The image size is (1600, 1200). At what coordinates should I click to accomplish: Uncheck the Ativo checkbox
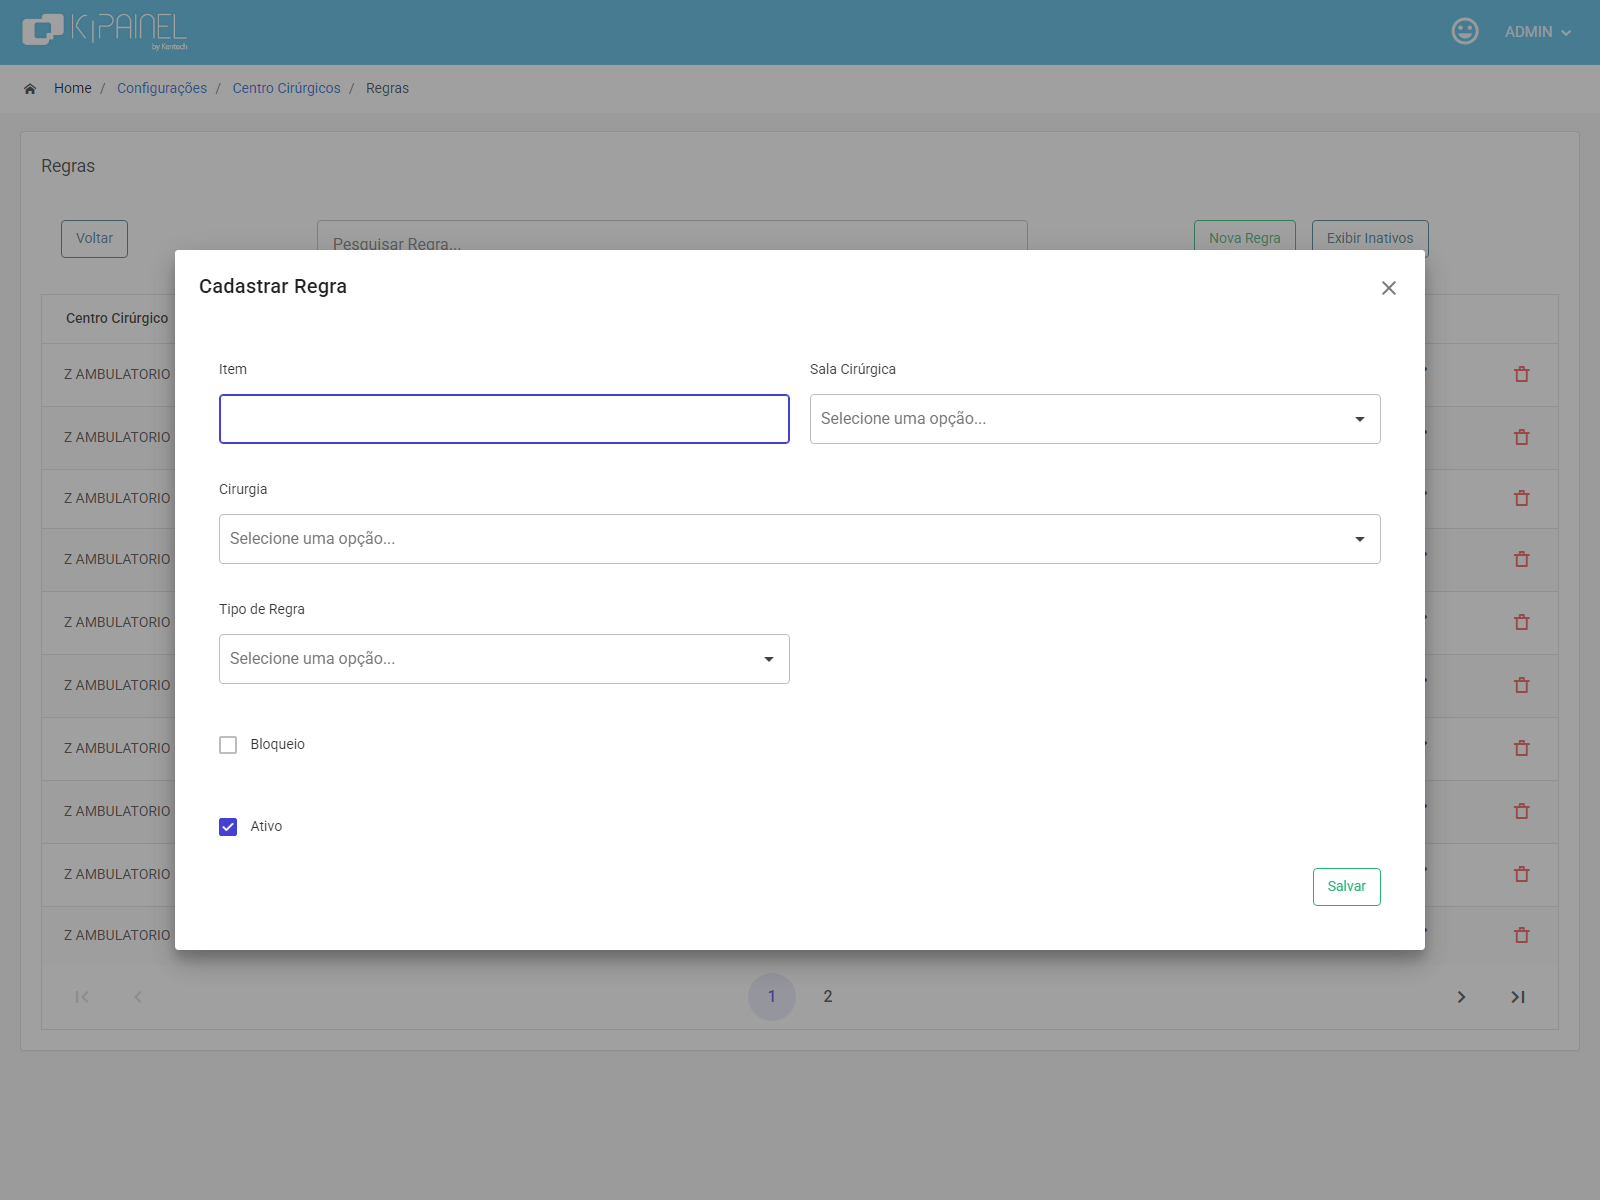(228, 827)
